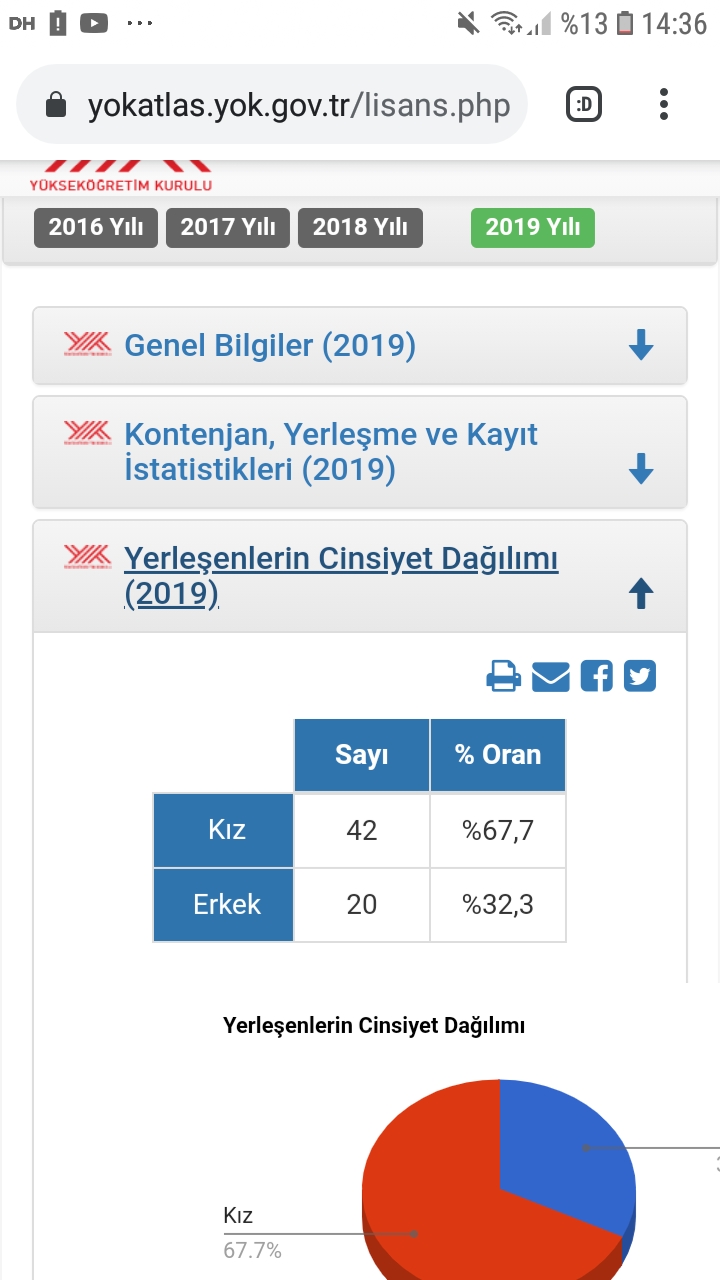This screenshot has width=720, height=1280.
Task: Tap the Yükseköğretim Kurulu logo
Action: click(121, 176)
